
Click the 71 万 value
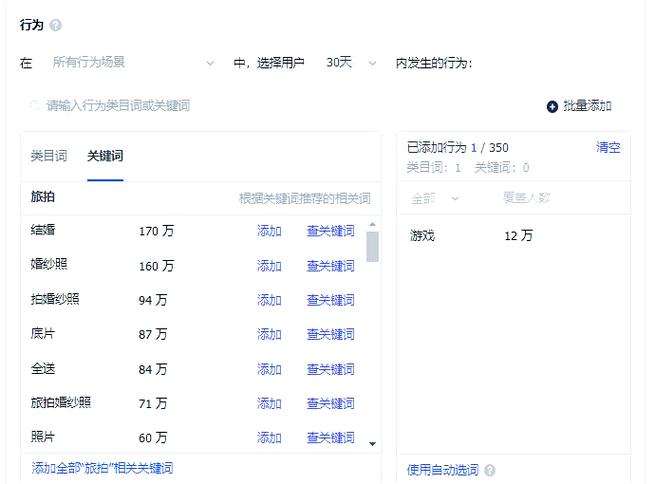tap(153, 404)
